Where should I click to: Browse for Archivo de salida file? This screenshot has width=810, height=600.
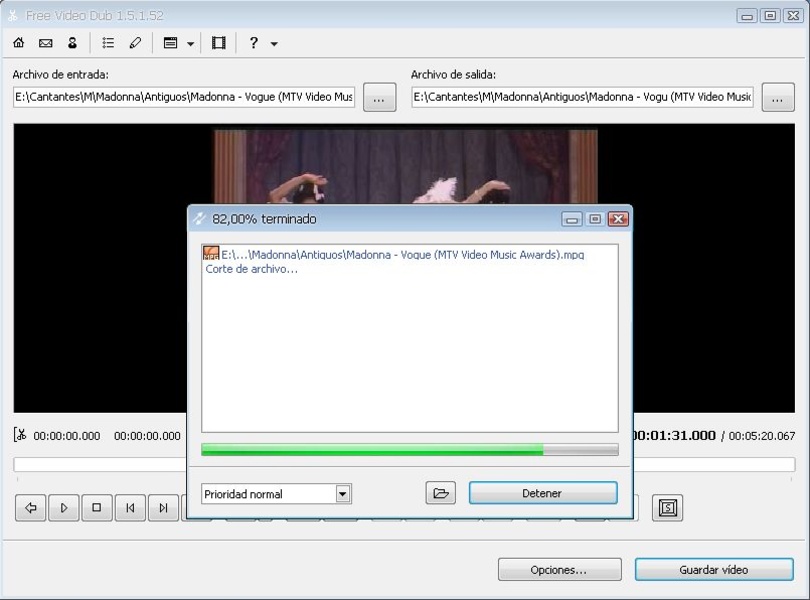778,97
